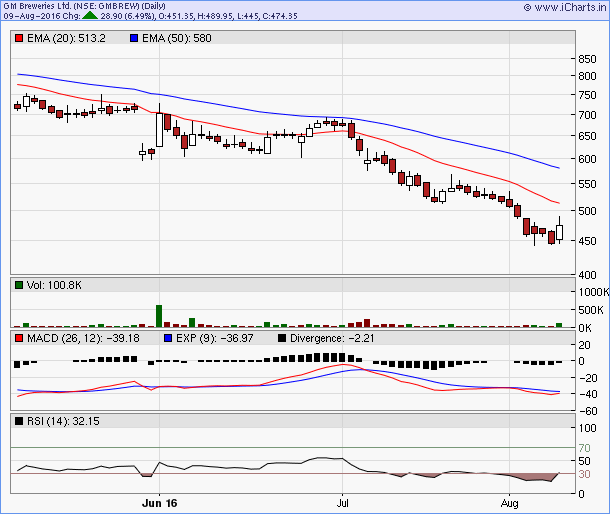Click the RSI 70 overbought level label
Image resolution: width=610 pixels, height=514 pixels.
click(x=584, y=448)
